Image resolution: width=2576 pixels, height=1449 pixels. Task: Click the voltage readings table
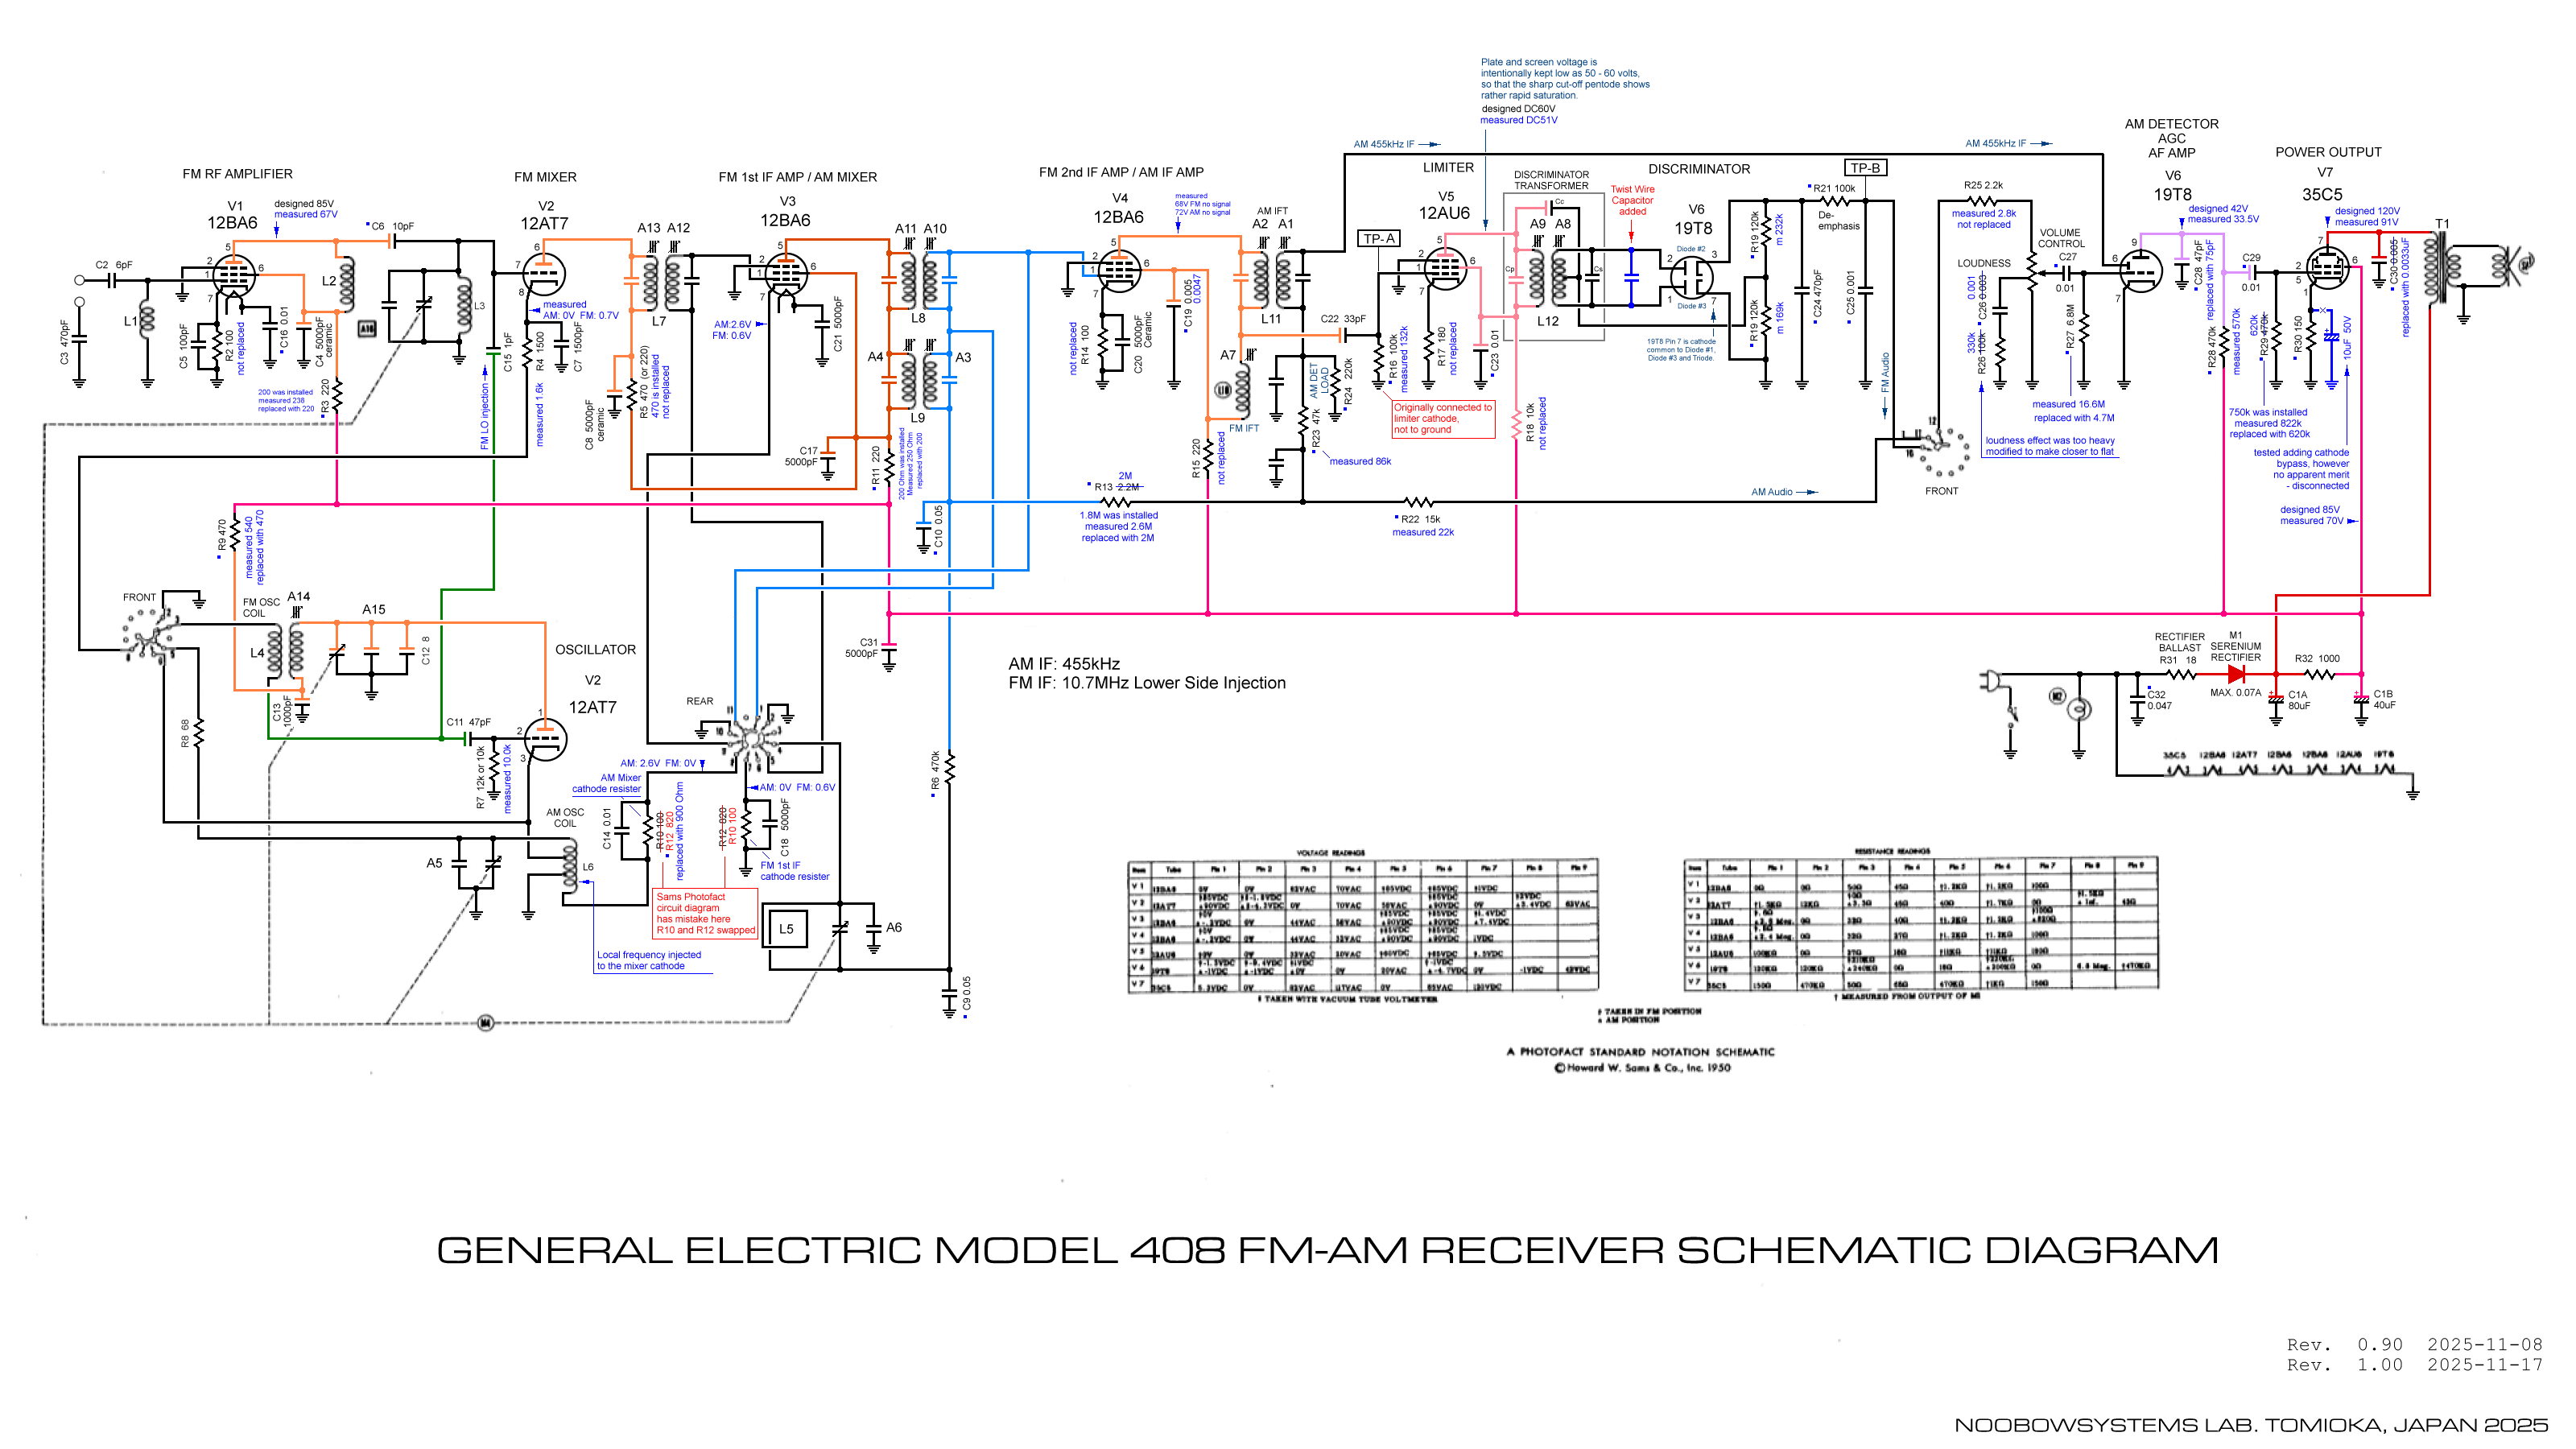(x=1362, y=925)
